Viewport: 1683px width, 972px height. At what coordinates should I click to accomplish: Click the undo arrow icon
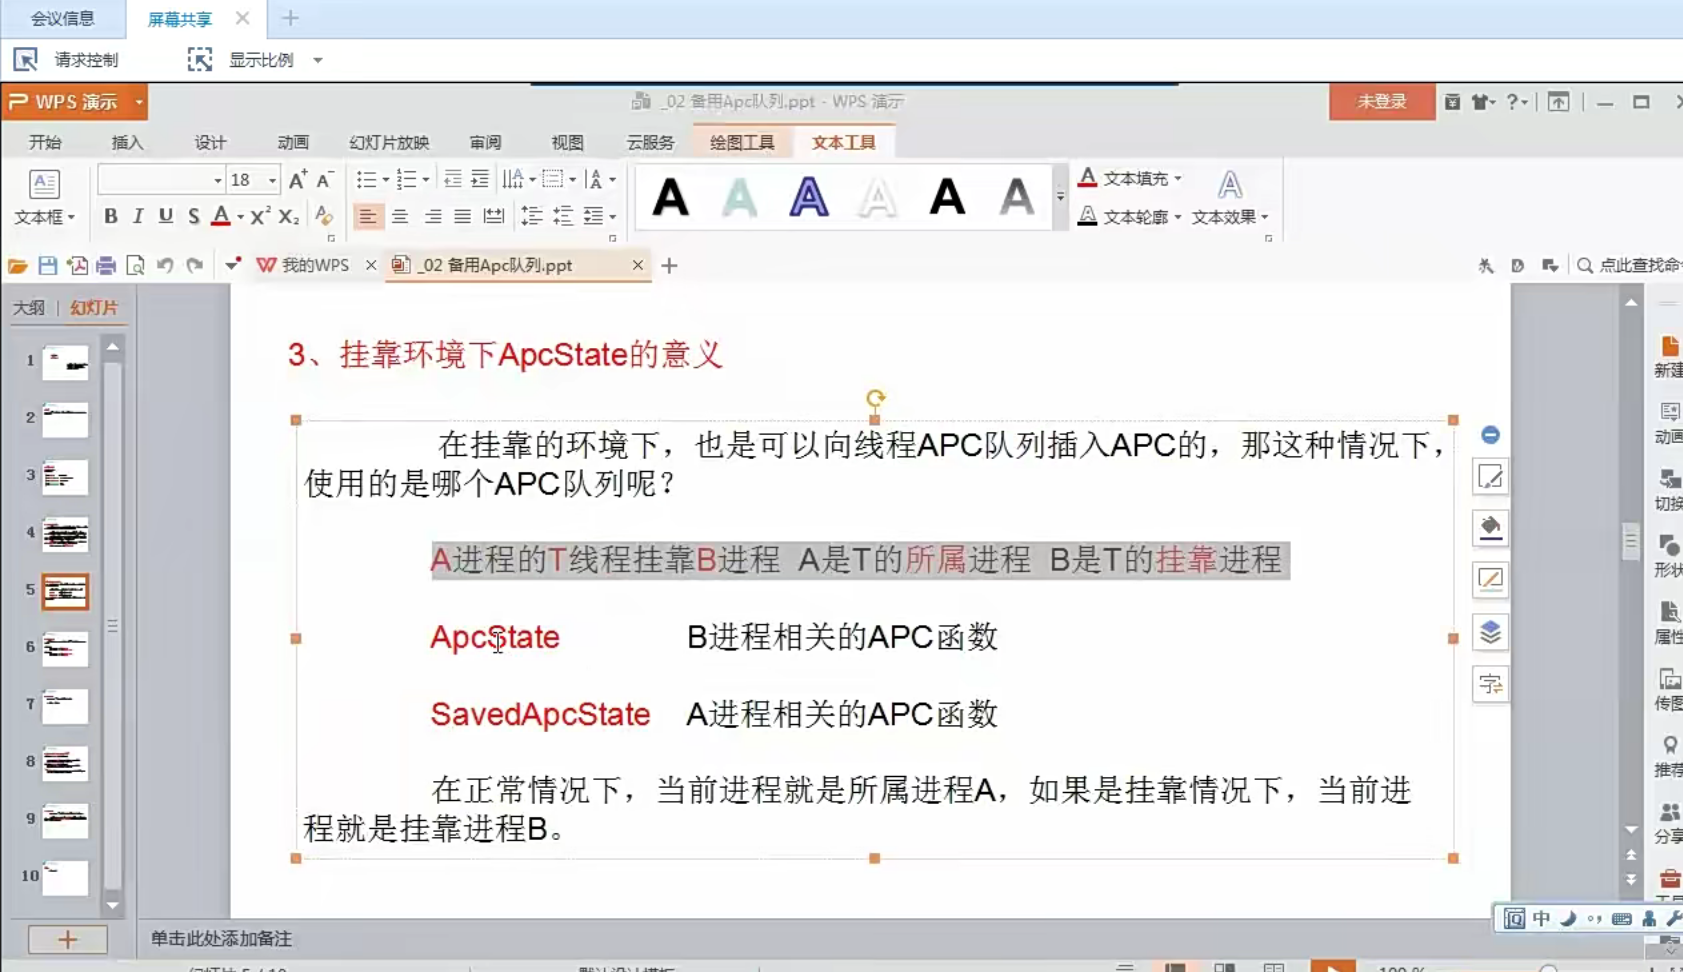(x=165, y=265)
